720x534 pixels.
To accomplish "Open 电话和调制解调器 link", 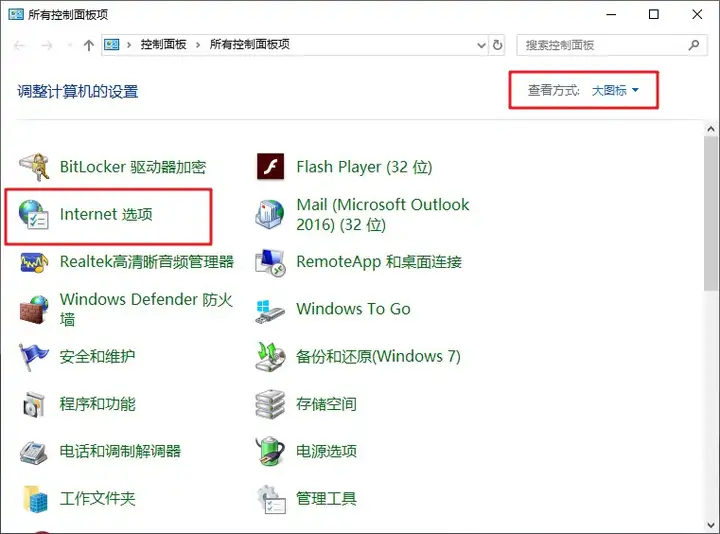I will point(120,452).
